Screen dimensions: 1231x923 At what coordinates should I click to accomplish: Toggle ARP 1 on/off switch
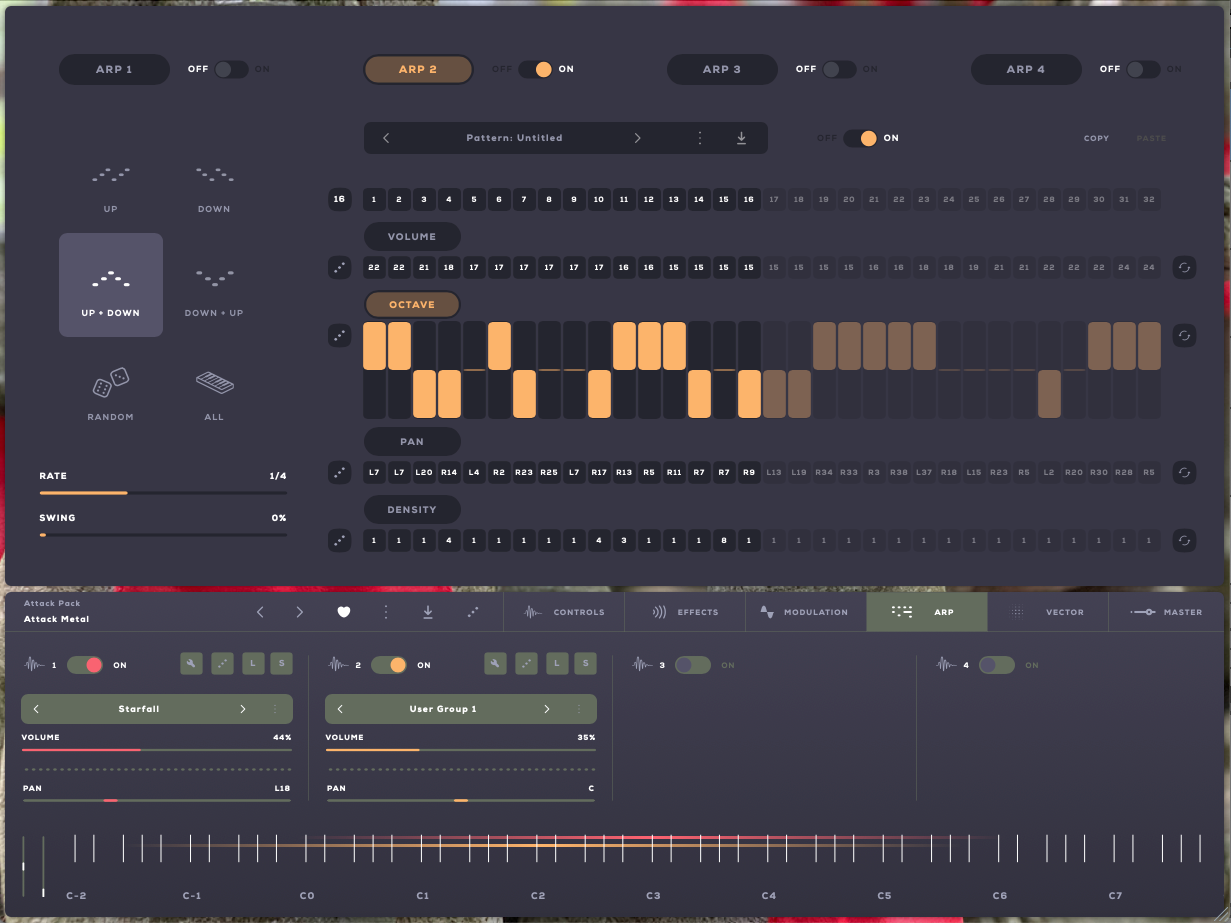point(231,69)
